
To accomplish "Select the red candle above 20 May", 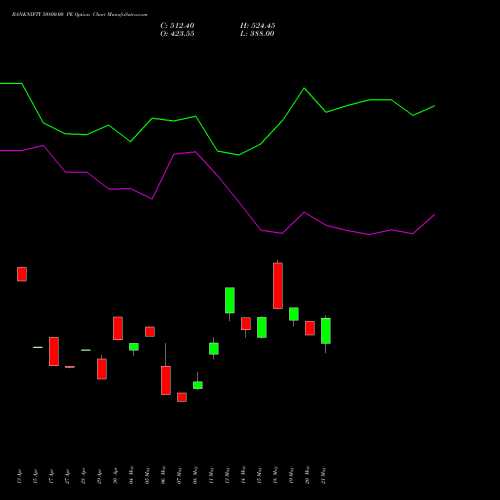I will (310, 328).
